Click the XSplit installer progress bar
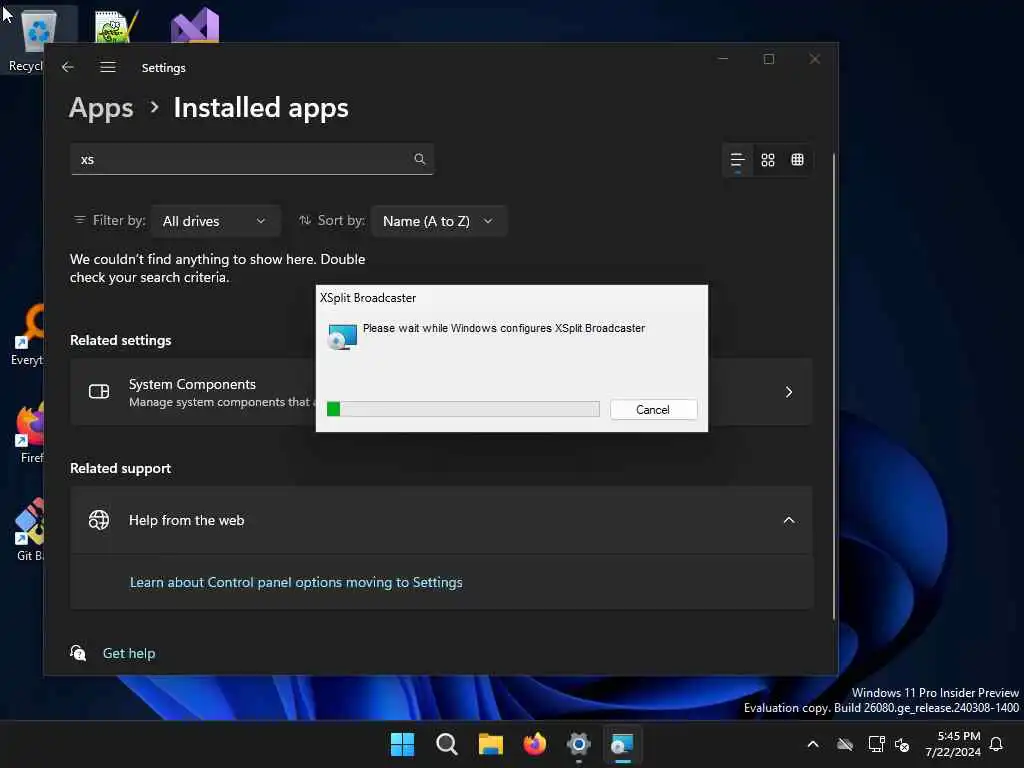The image size is (1024, 768). click(x=463, y=409)
